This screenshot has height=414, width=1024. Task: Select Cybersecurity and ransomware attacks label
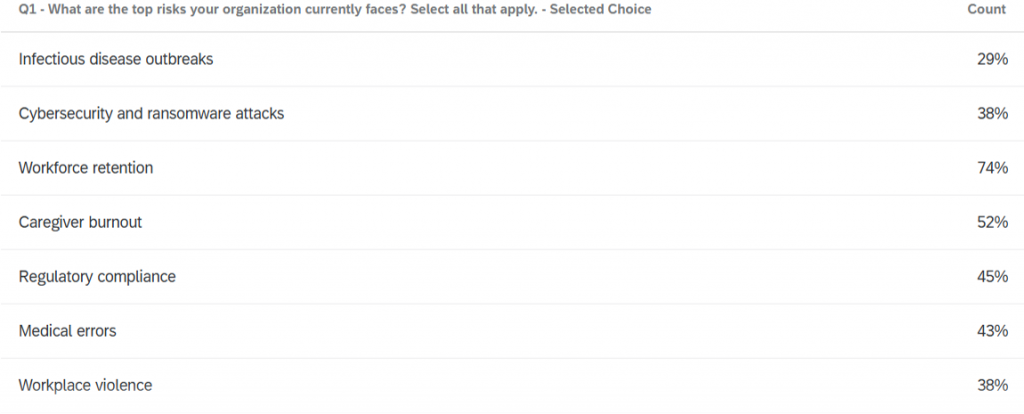point(151,114)
